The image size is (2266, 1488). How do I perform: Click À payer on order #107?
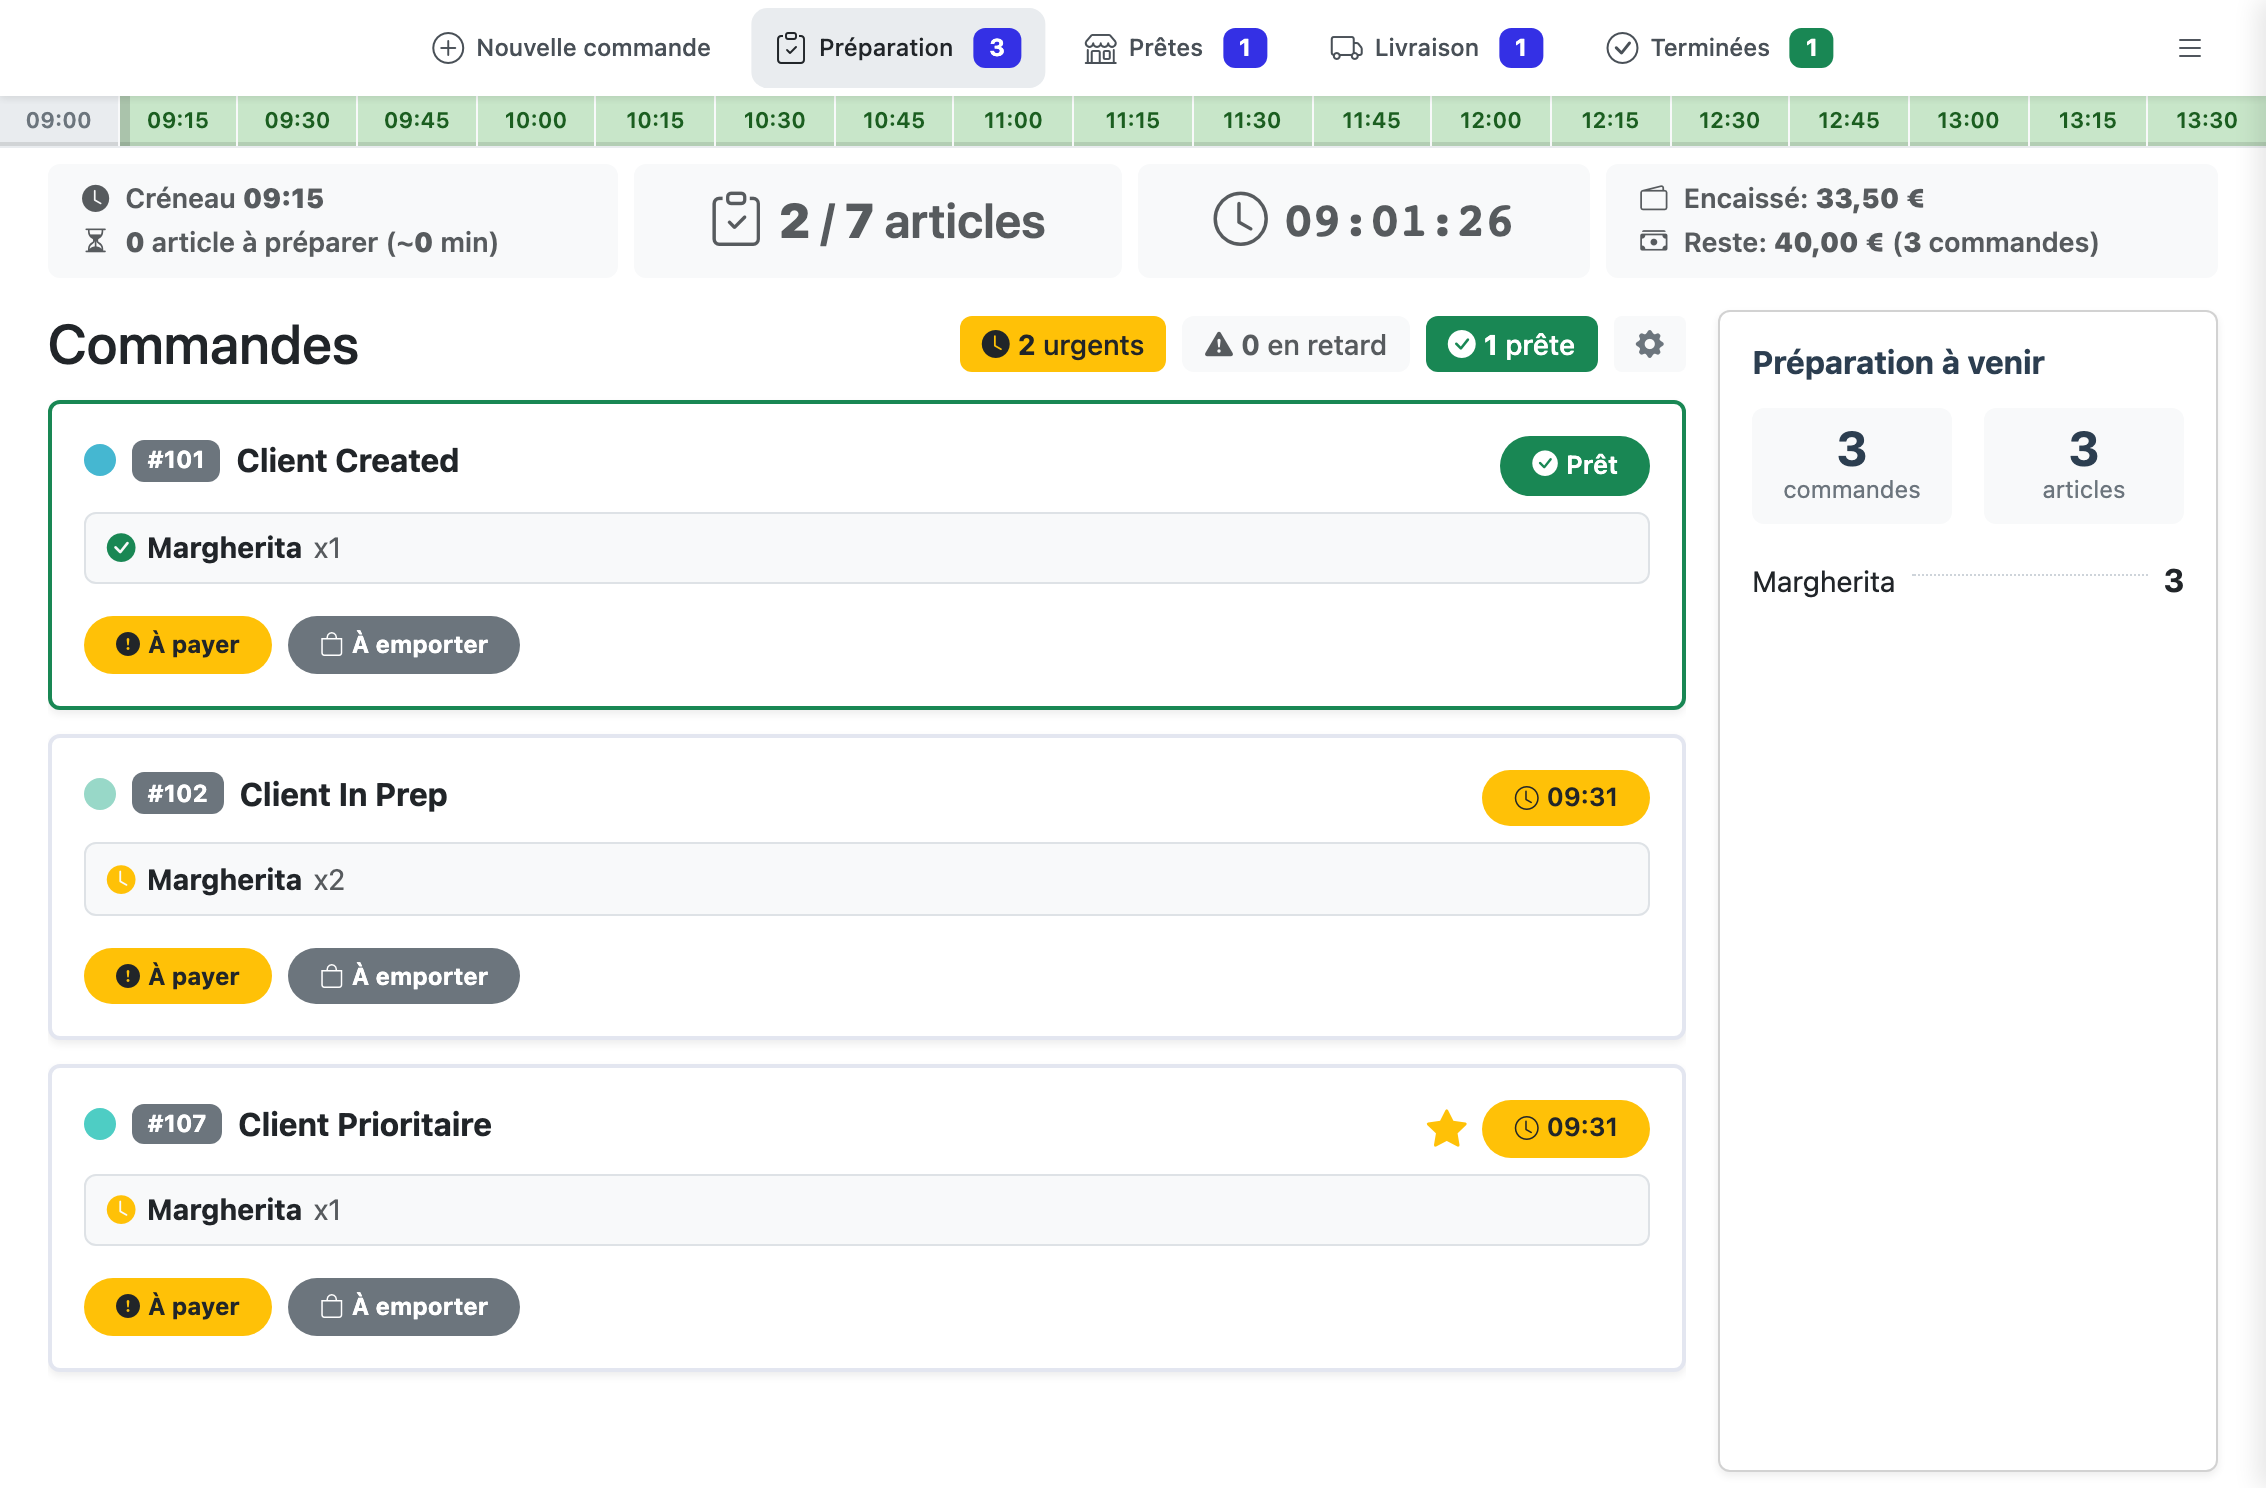(177, 1306)
